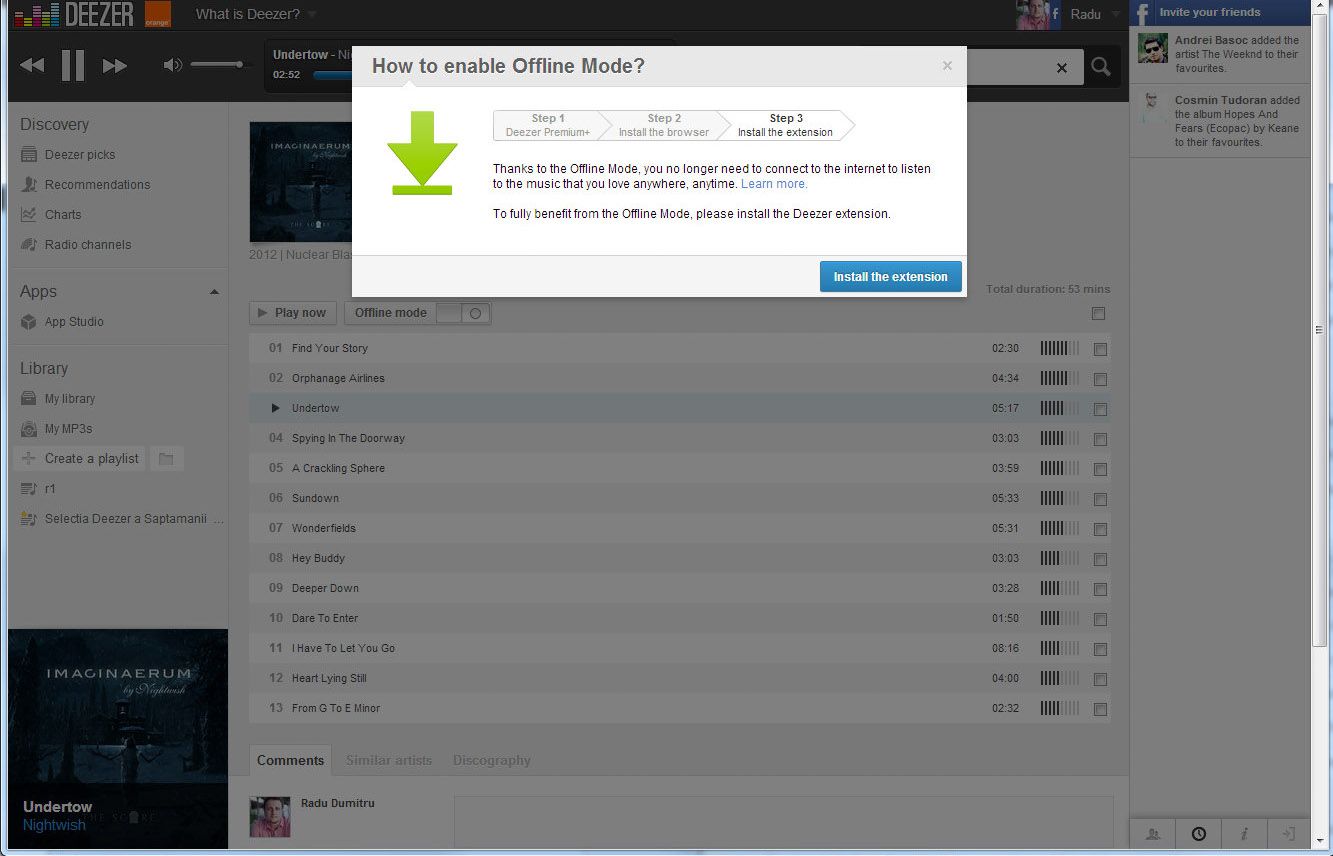Play track I Have To Let You Go

click(343, 648)
